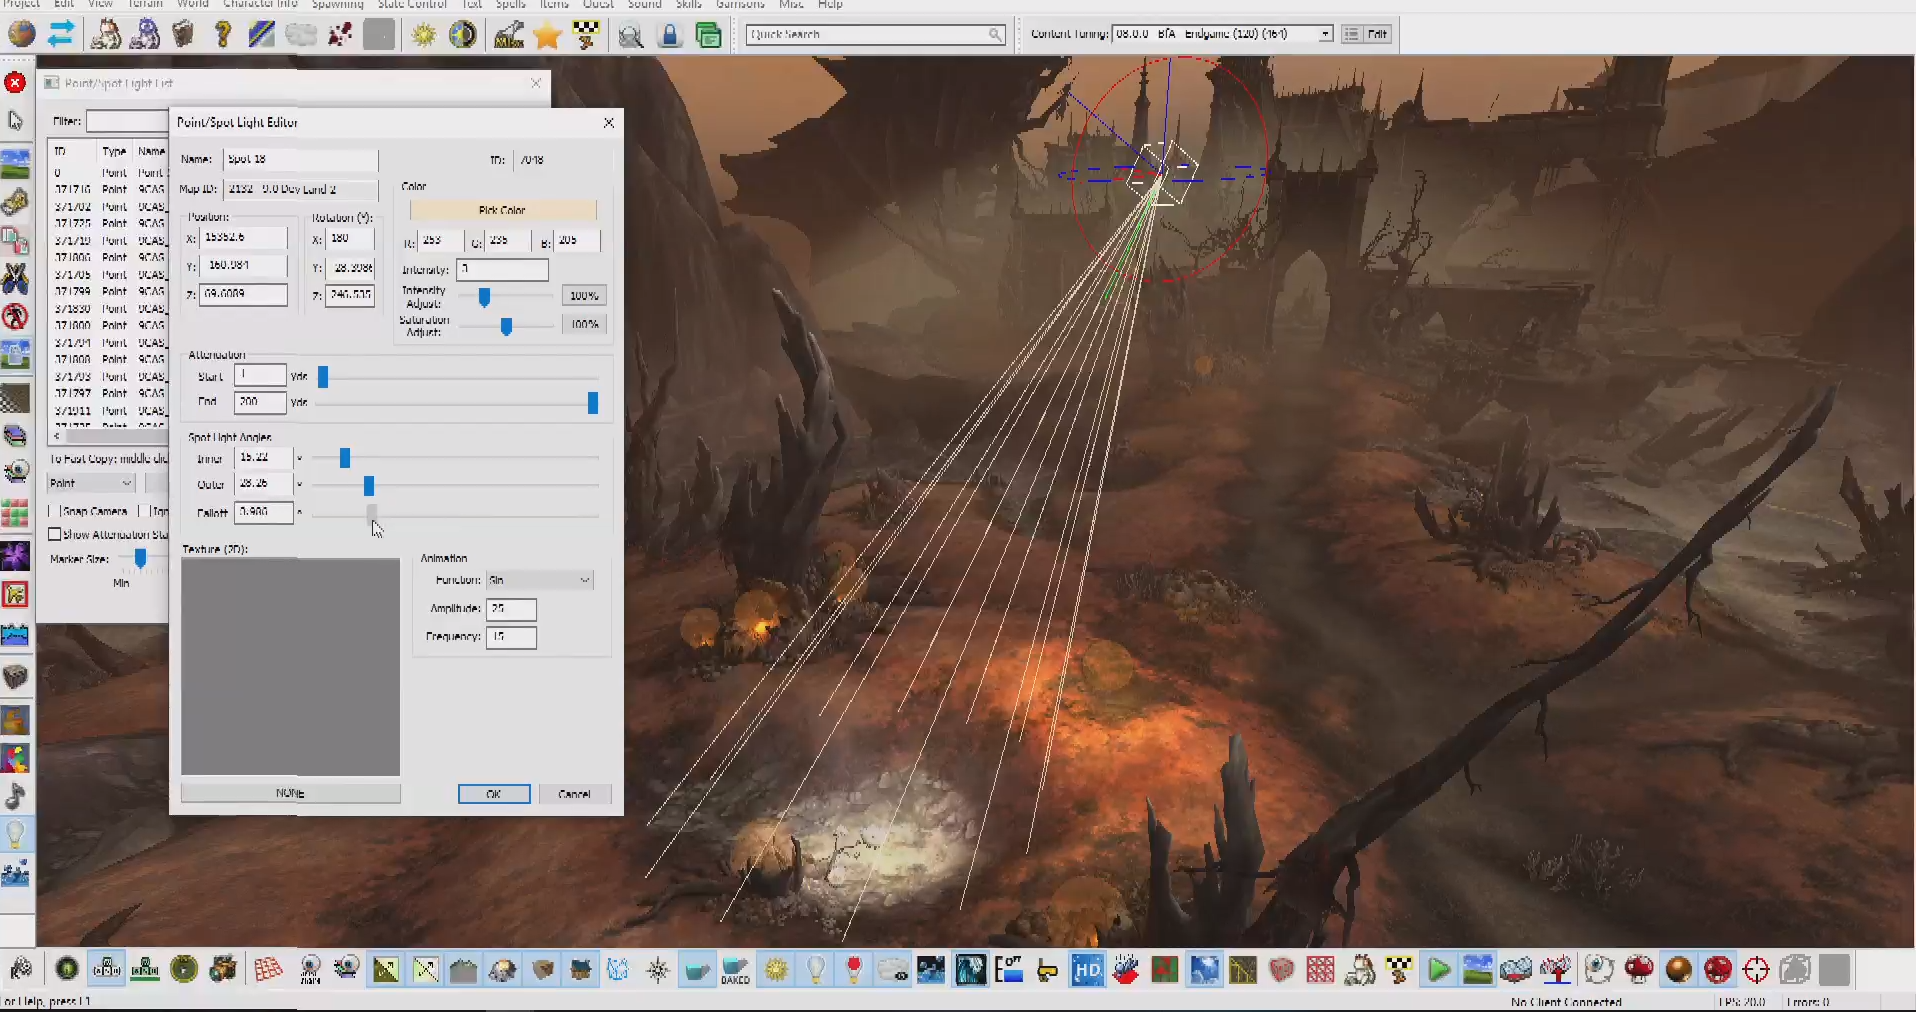
Task: Toggle the BAKED icon in bottom toolbar
Action: point(736,969)
